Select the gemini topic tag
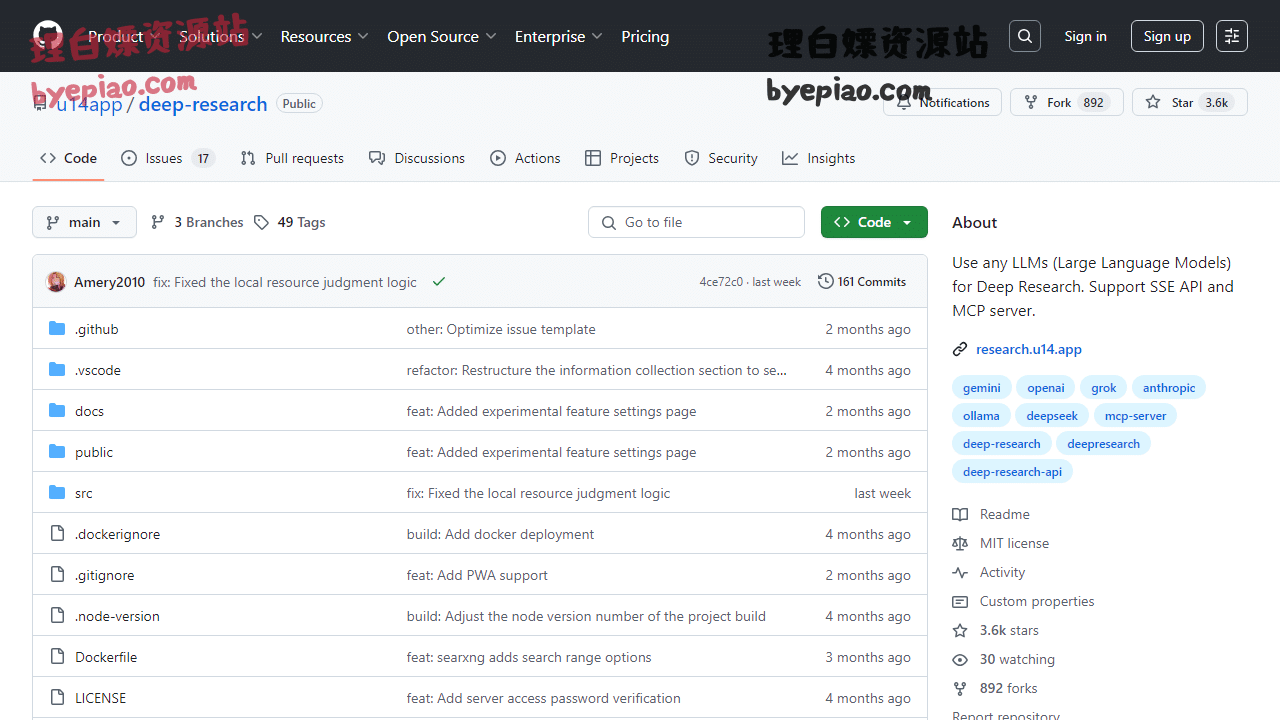 (x=982, y=388)
